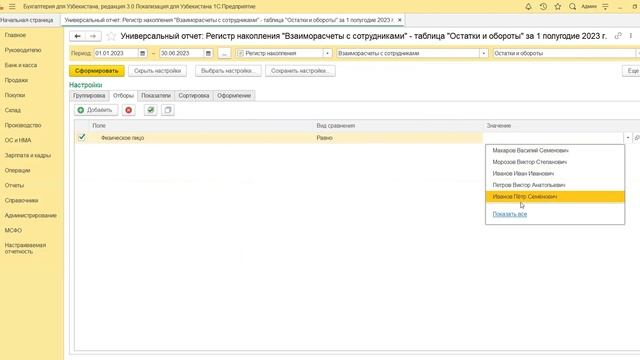
Task: Open Производство section
Action: click(23, 125)
